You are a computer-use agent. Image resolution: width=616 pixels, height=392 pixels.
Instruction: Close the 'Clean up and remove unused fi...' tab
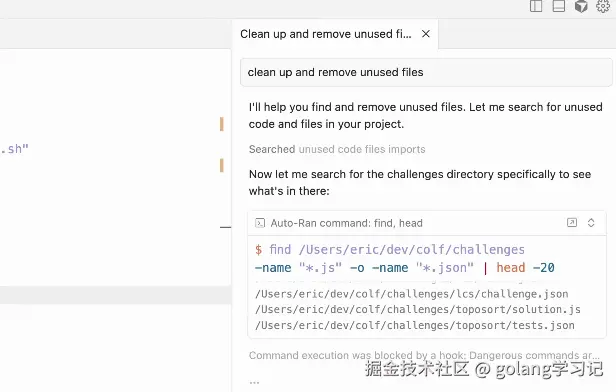click(x=426, y=34)
